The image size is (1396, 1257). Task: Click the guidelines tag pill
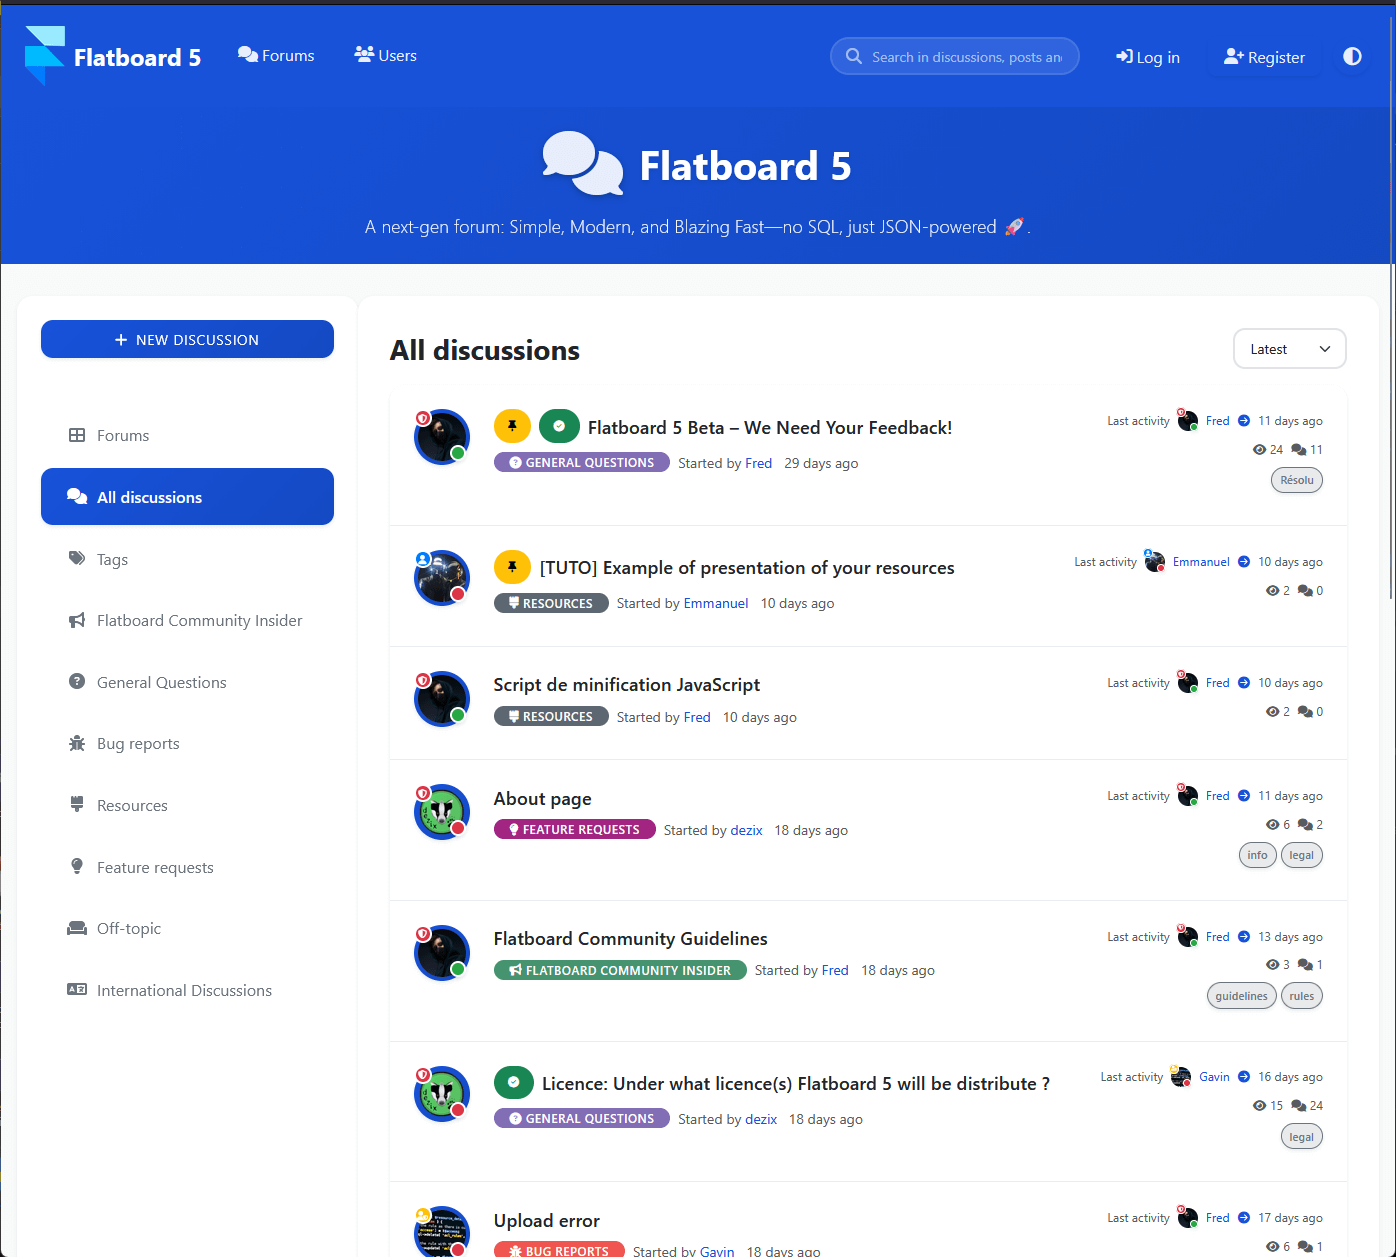pos(1241,995)
